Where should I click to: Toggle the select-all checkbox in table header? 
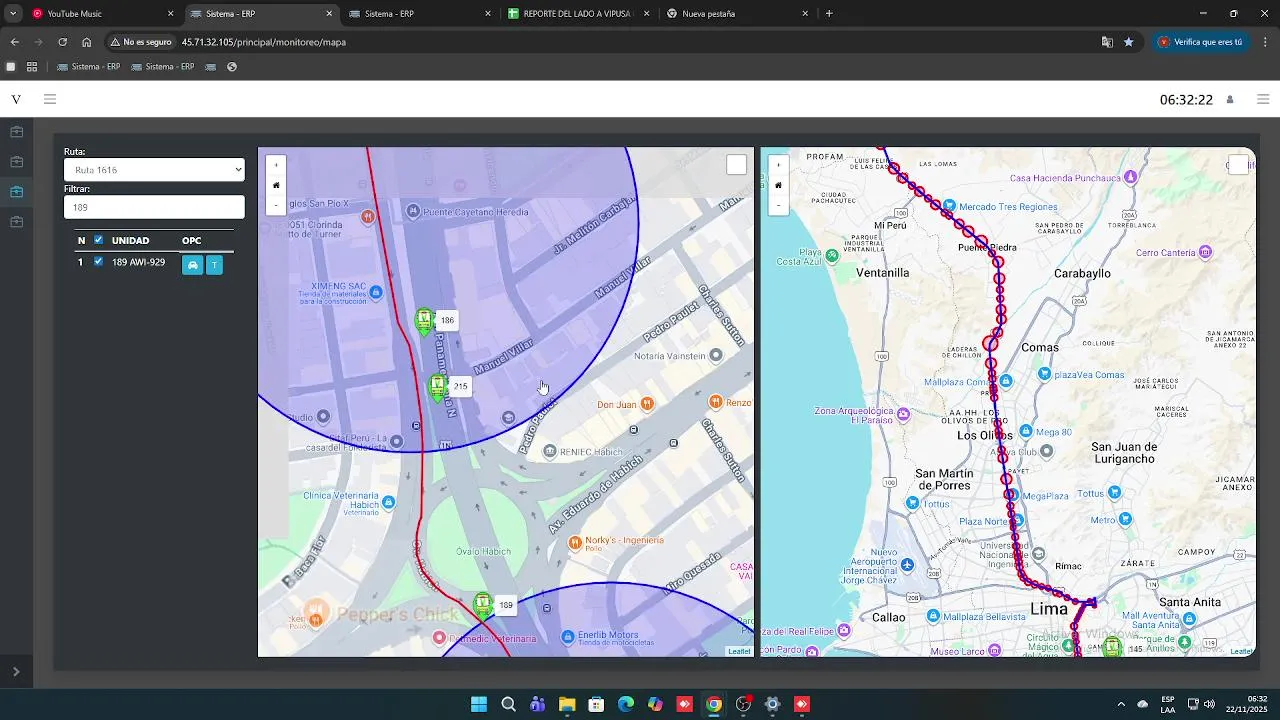98,240
